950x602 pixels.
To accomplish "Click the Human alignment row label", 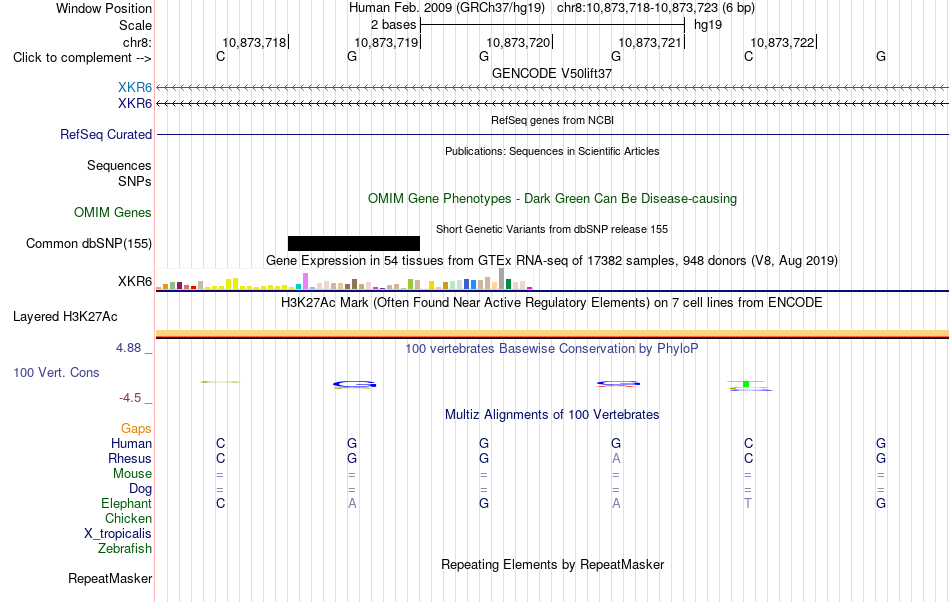I will pyautogui.click(x=131, y=443).
